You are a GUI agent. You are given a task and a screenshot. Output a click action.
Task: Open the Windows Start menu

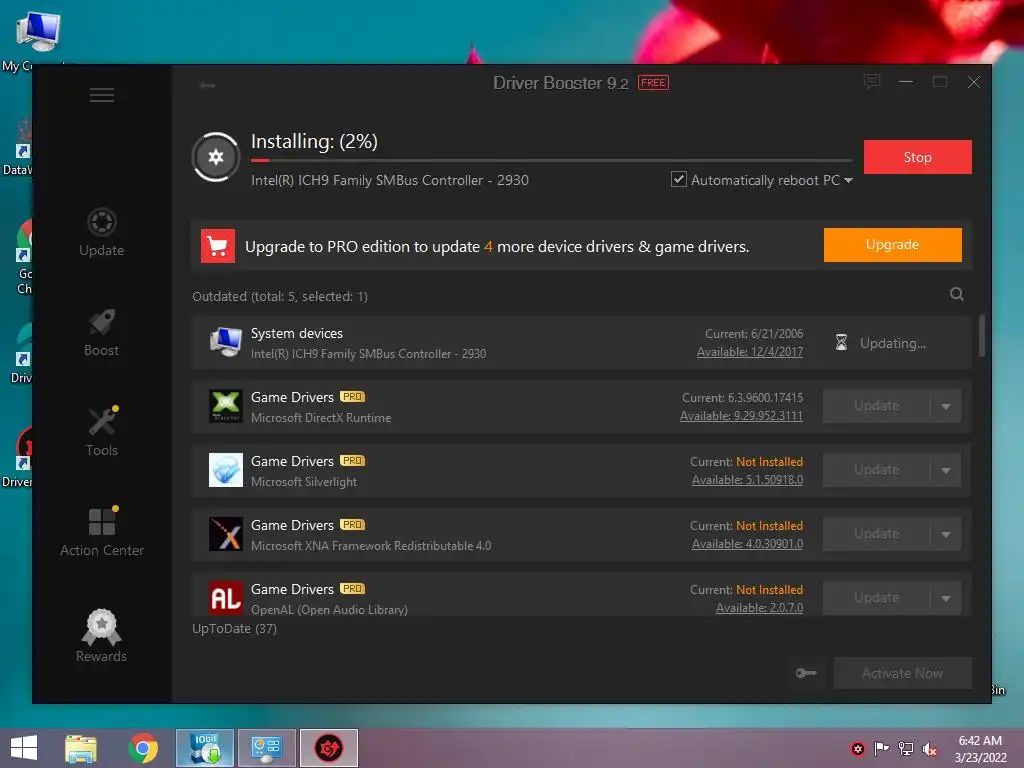(24, 748)
